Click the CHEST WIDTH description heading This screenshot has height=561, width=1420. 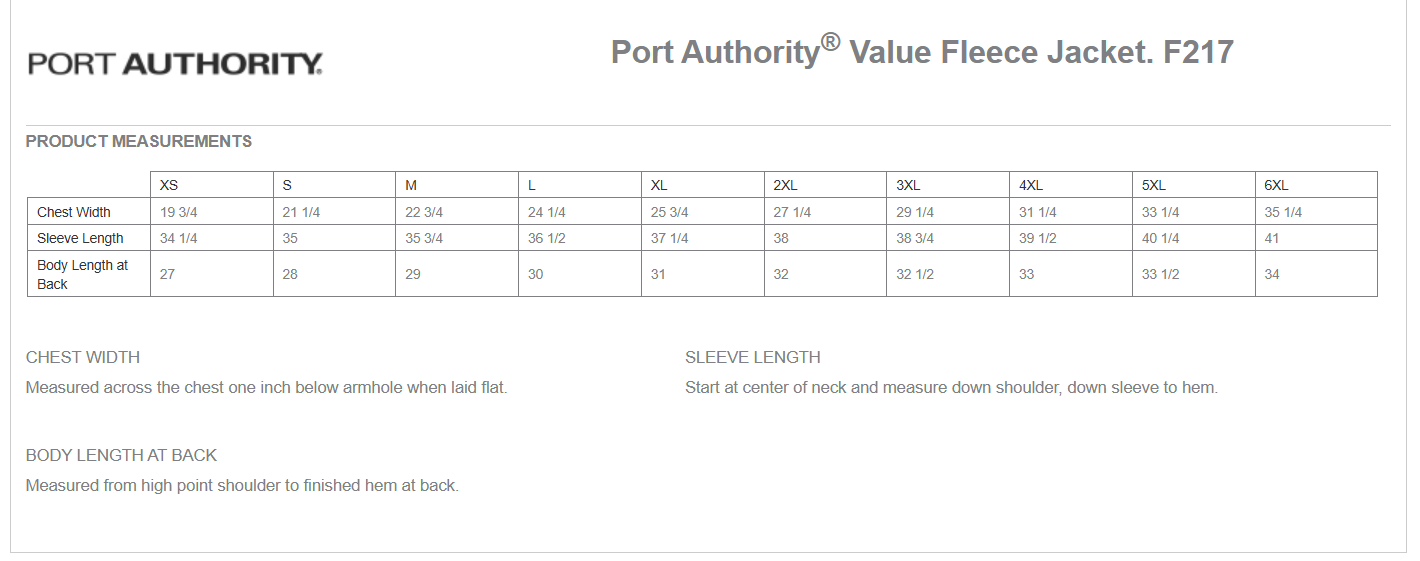coord(83,357)
